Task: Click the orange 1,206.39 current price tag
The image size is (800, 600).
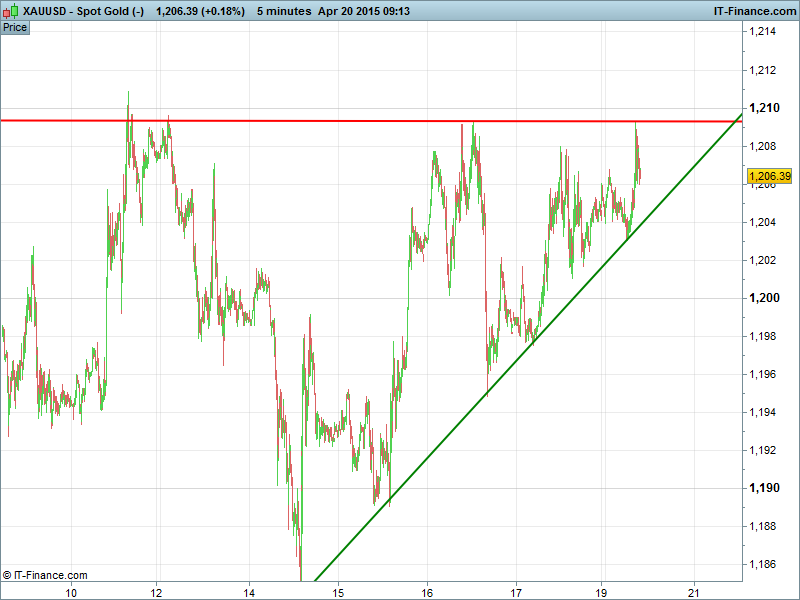Action: tap(769, 176)
